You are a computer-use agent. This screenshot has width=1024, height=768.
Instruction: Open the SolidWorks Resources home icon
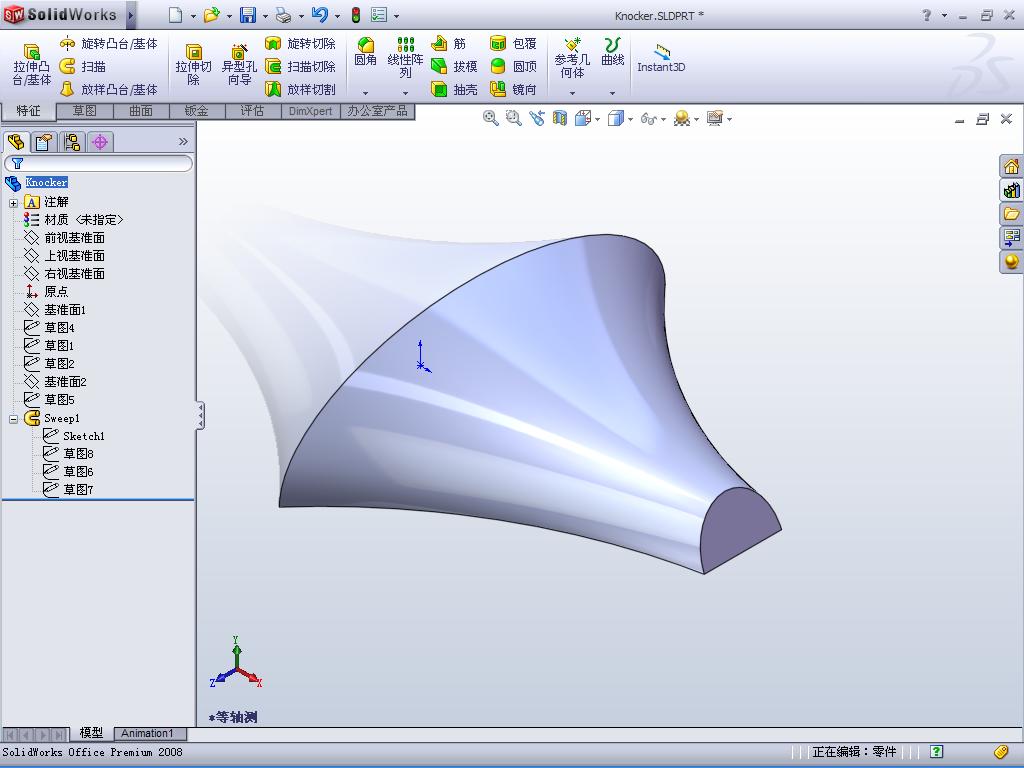point(1011,167)
